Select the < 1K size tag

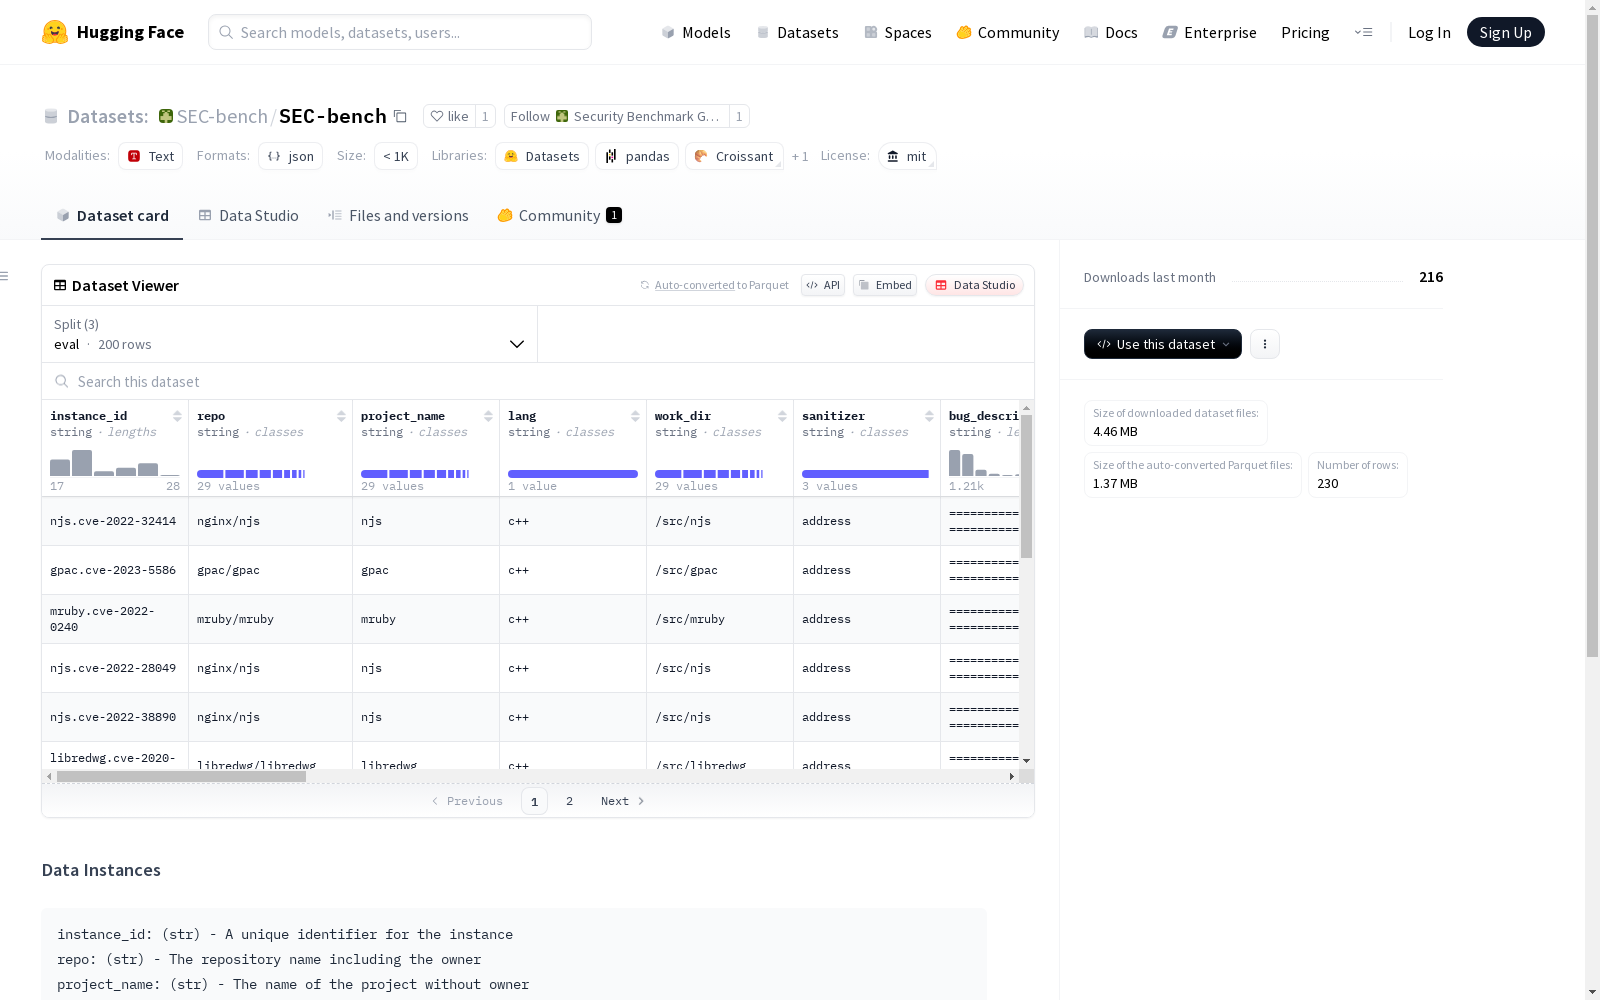(396, 156)
